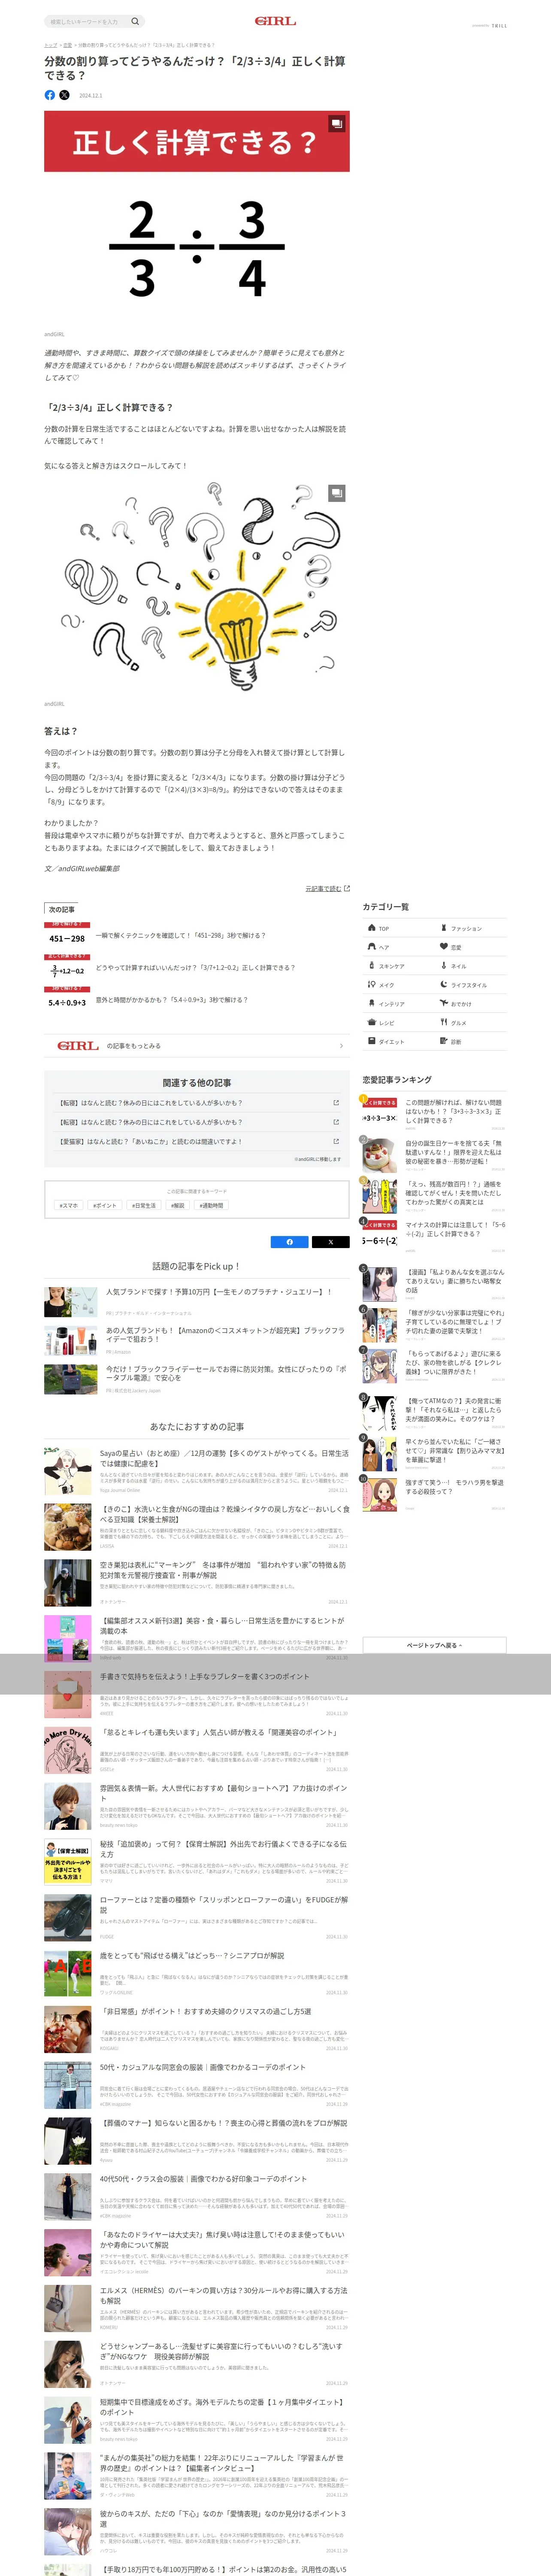This screenshot has height=2576, width=551.
Task: Open next article about 451−298
Action: (197, 936)
